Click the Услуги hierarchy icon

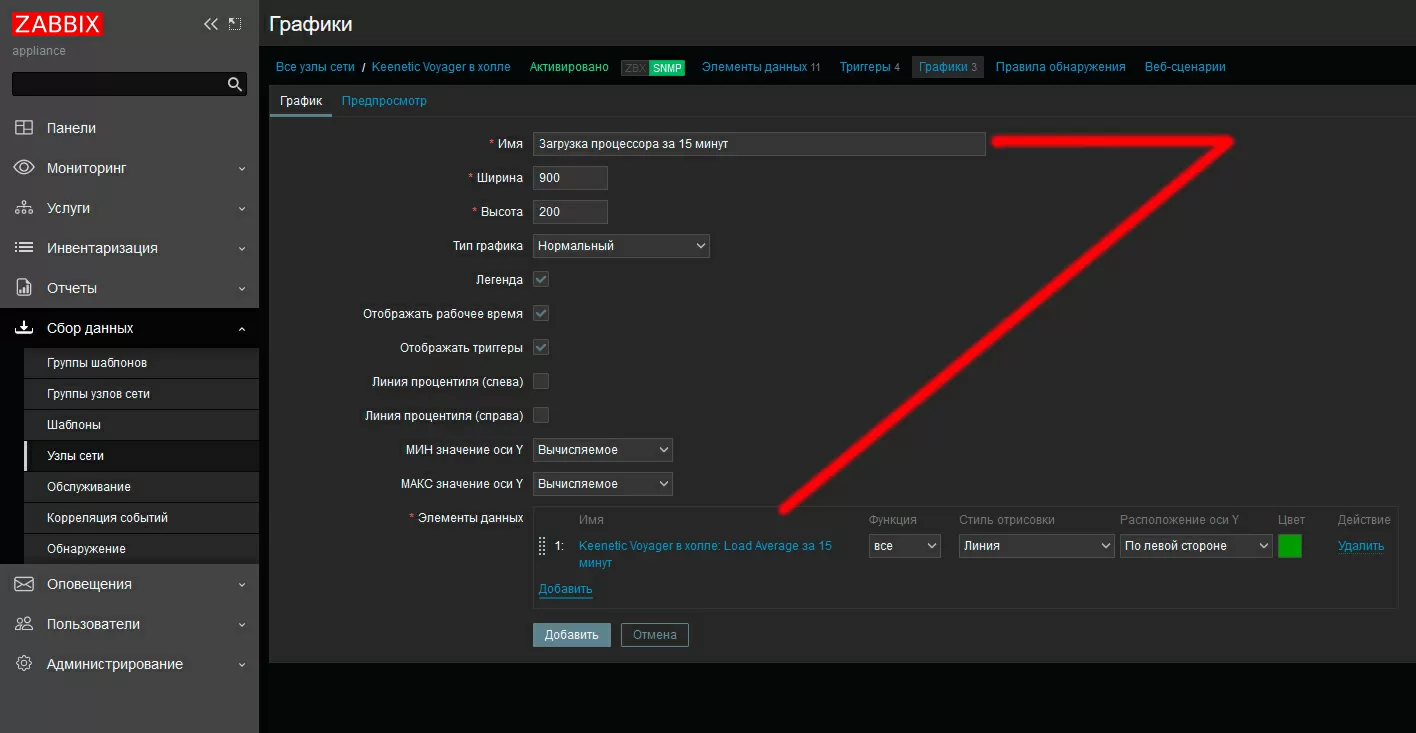click(24, 208)
